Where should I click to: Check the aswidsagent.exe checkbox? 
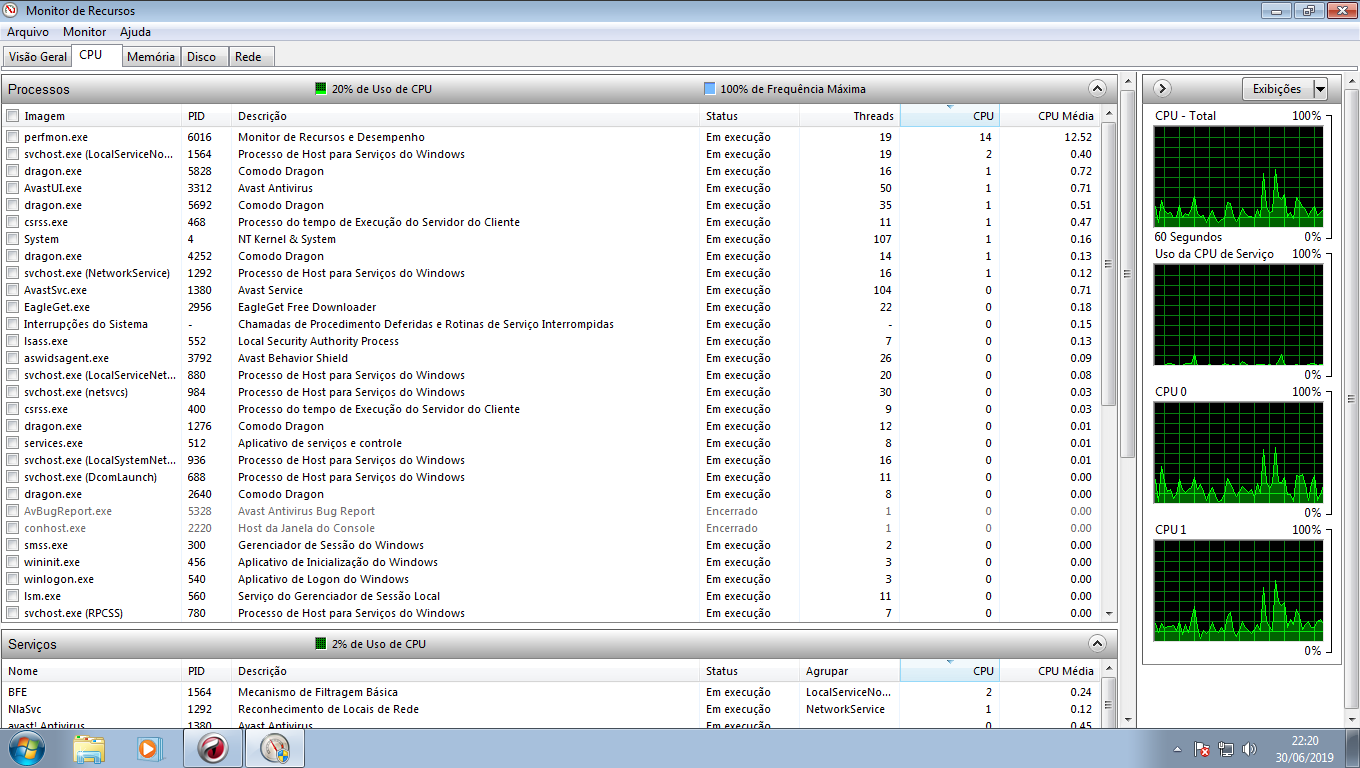click(12, 358)
